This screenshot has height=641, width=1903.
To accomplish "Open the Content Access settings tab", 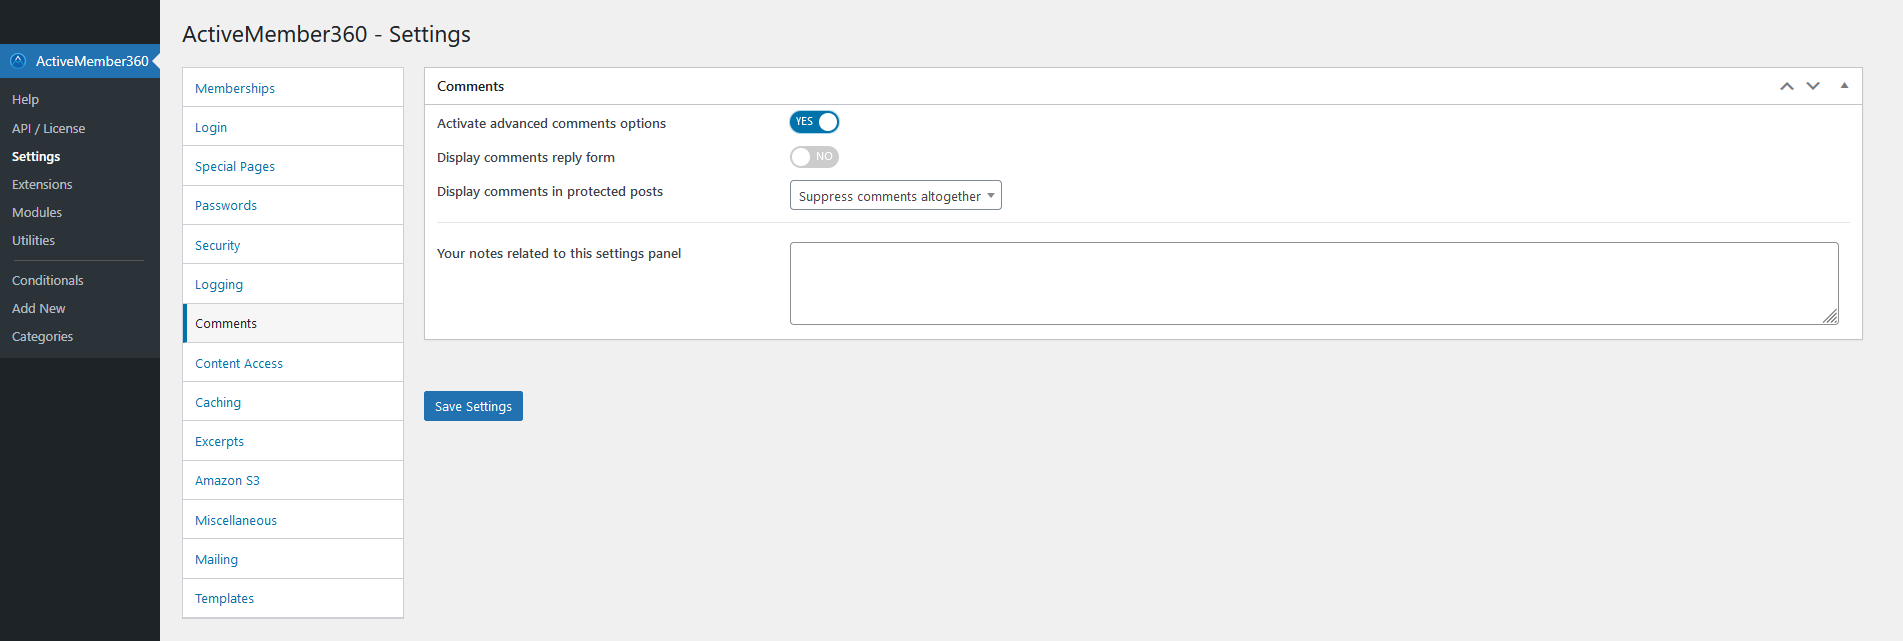I will (x=293, y=363).
